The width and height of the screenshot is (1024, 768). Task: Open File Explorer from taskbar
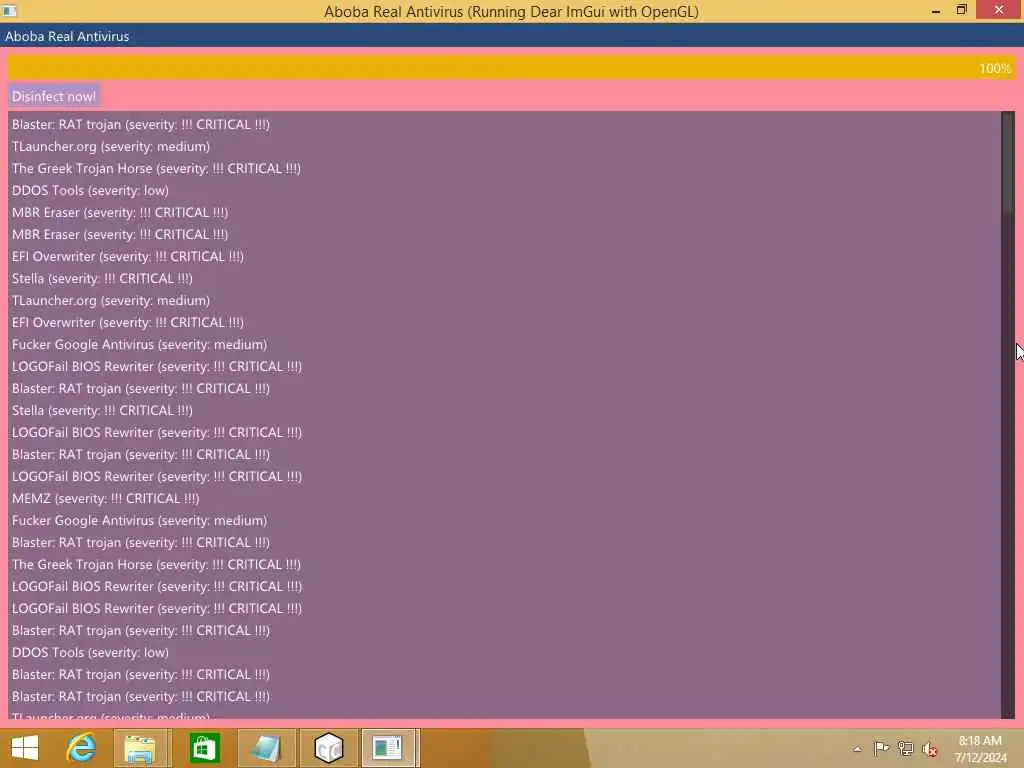140,748
